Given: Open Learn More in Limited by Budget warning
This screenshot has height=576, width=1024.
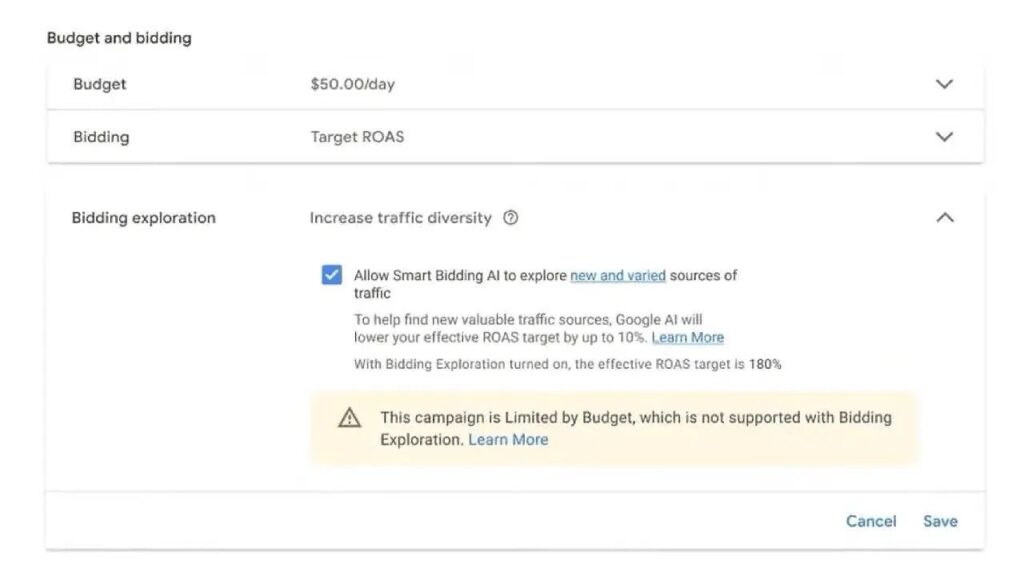Looking at the screenshot, I should (x=508, y=440).
